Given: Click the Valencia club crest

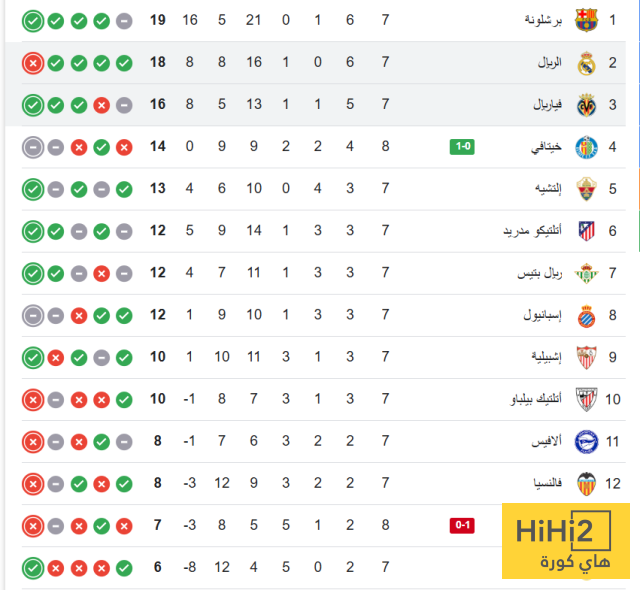Looking at the screenshot, I should pyautogui.click(x=586, y=484).
